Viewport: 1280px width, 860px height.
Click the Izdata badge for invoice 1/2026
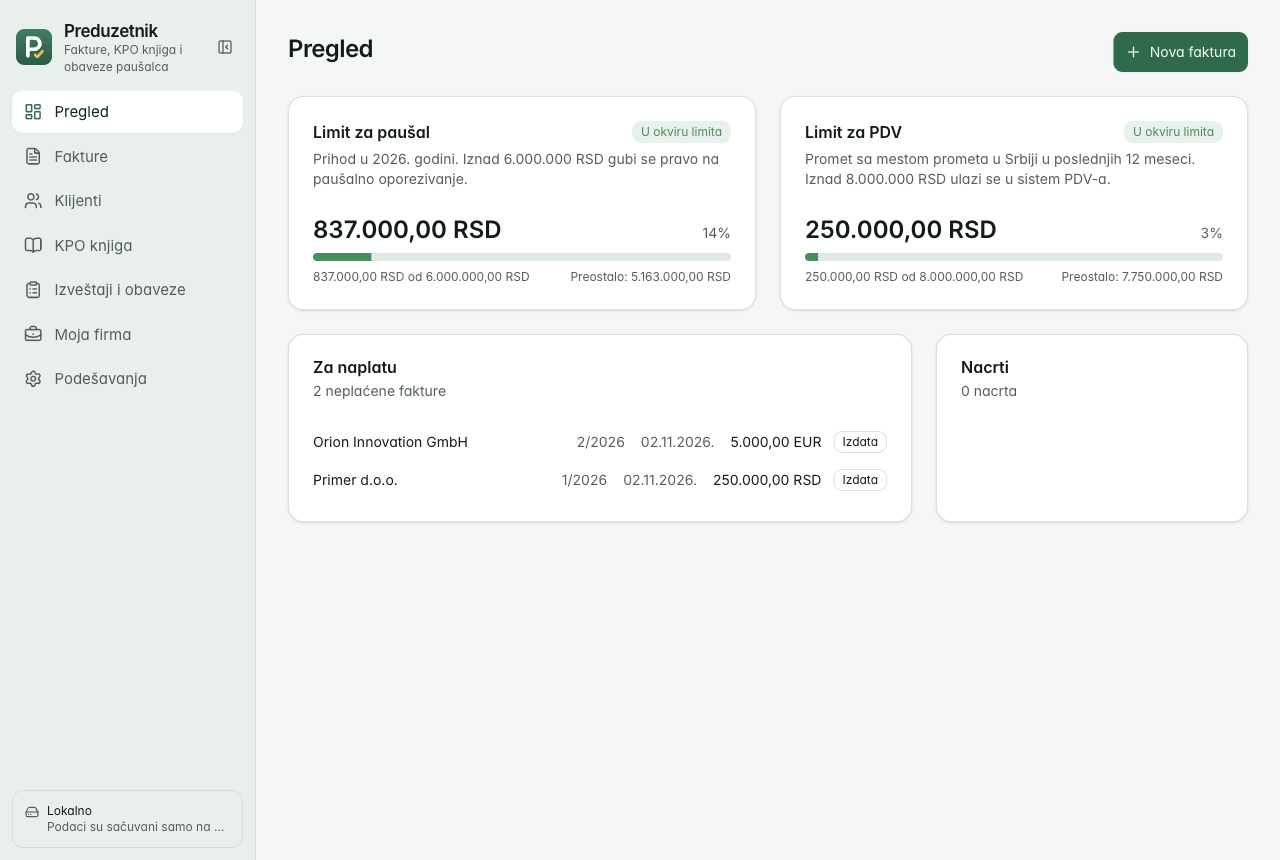point(860,480)
